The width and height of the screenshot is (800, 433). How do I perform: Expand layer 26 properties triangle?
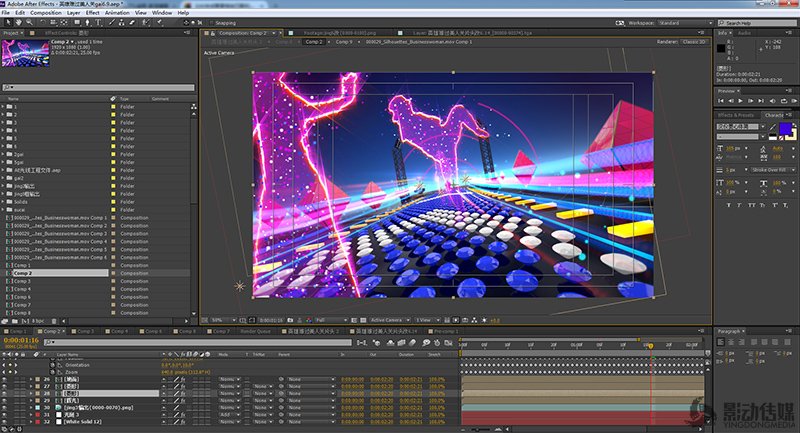(33, 379)
